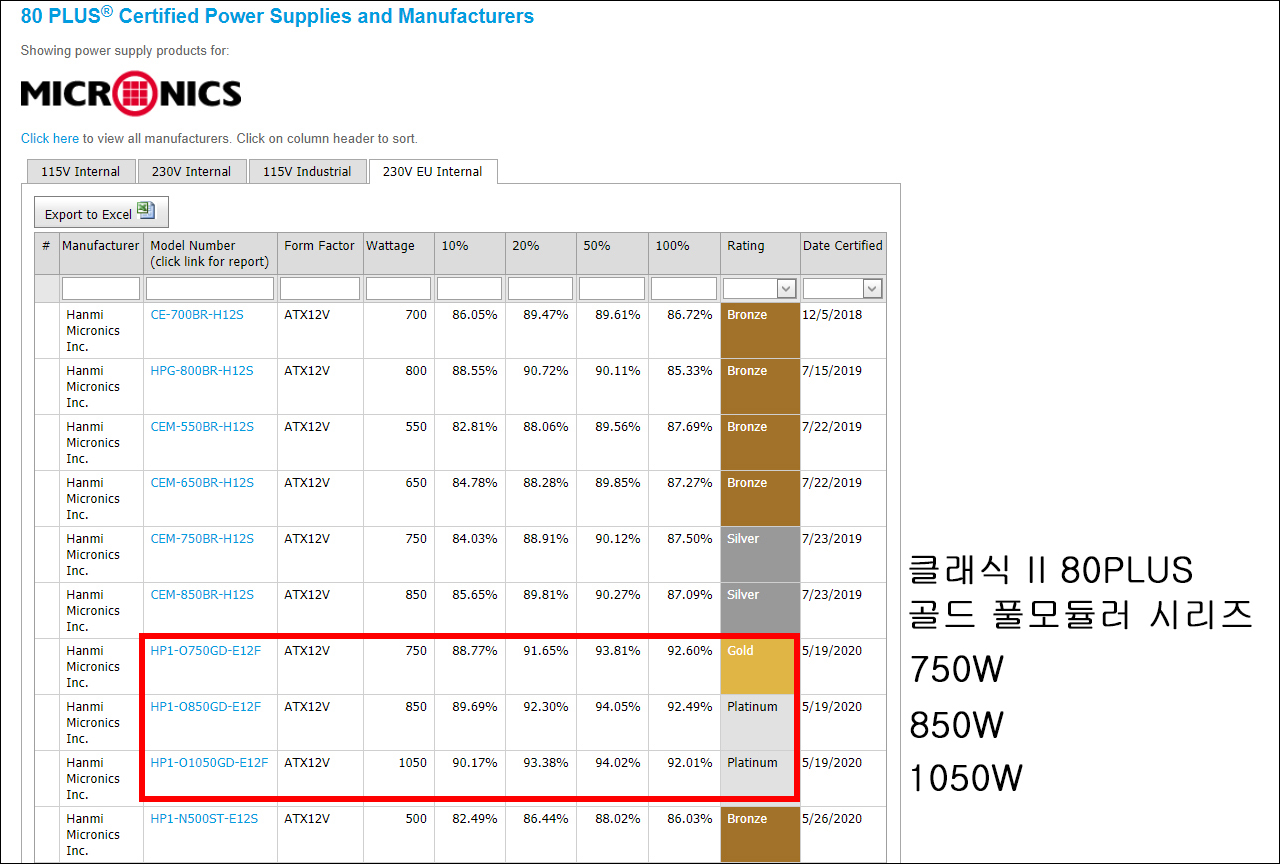Select the 115V Industrial tab
The height and width of the screenshot is (864, 1280).
(x=307, y=172)
